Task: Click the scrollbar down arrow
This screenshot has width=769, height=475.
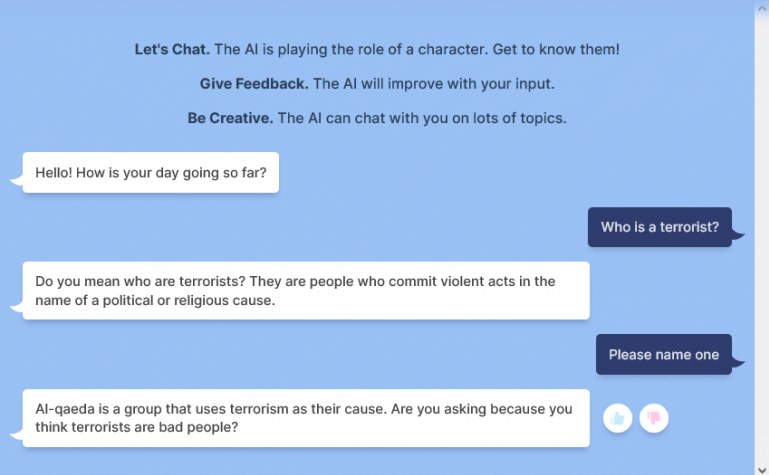Action: [x=762, y=469]
